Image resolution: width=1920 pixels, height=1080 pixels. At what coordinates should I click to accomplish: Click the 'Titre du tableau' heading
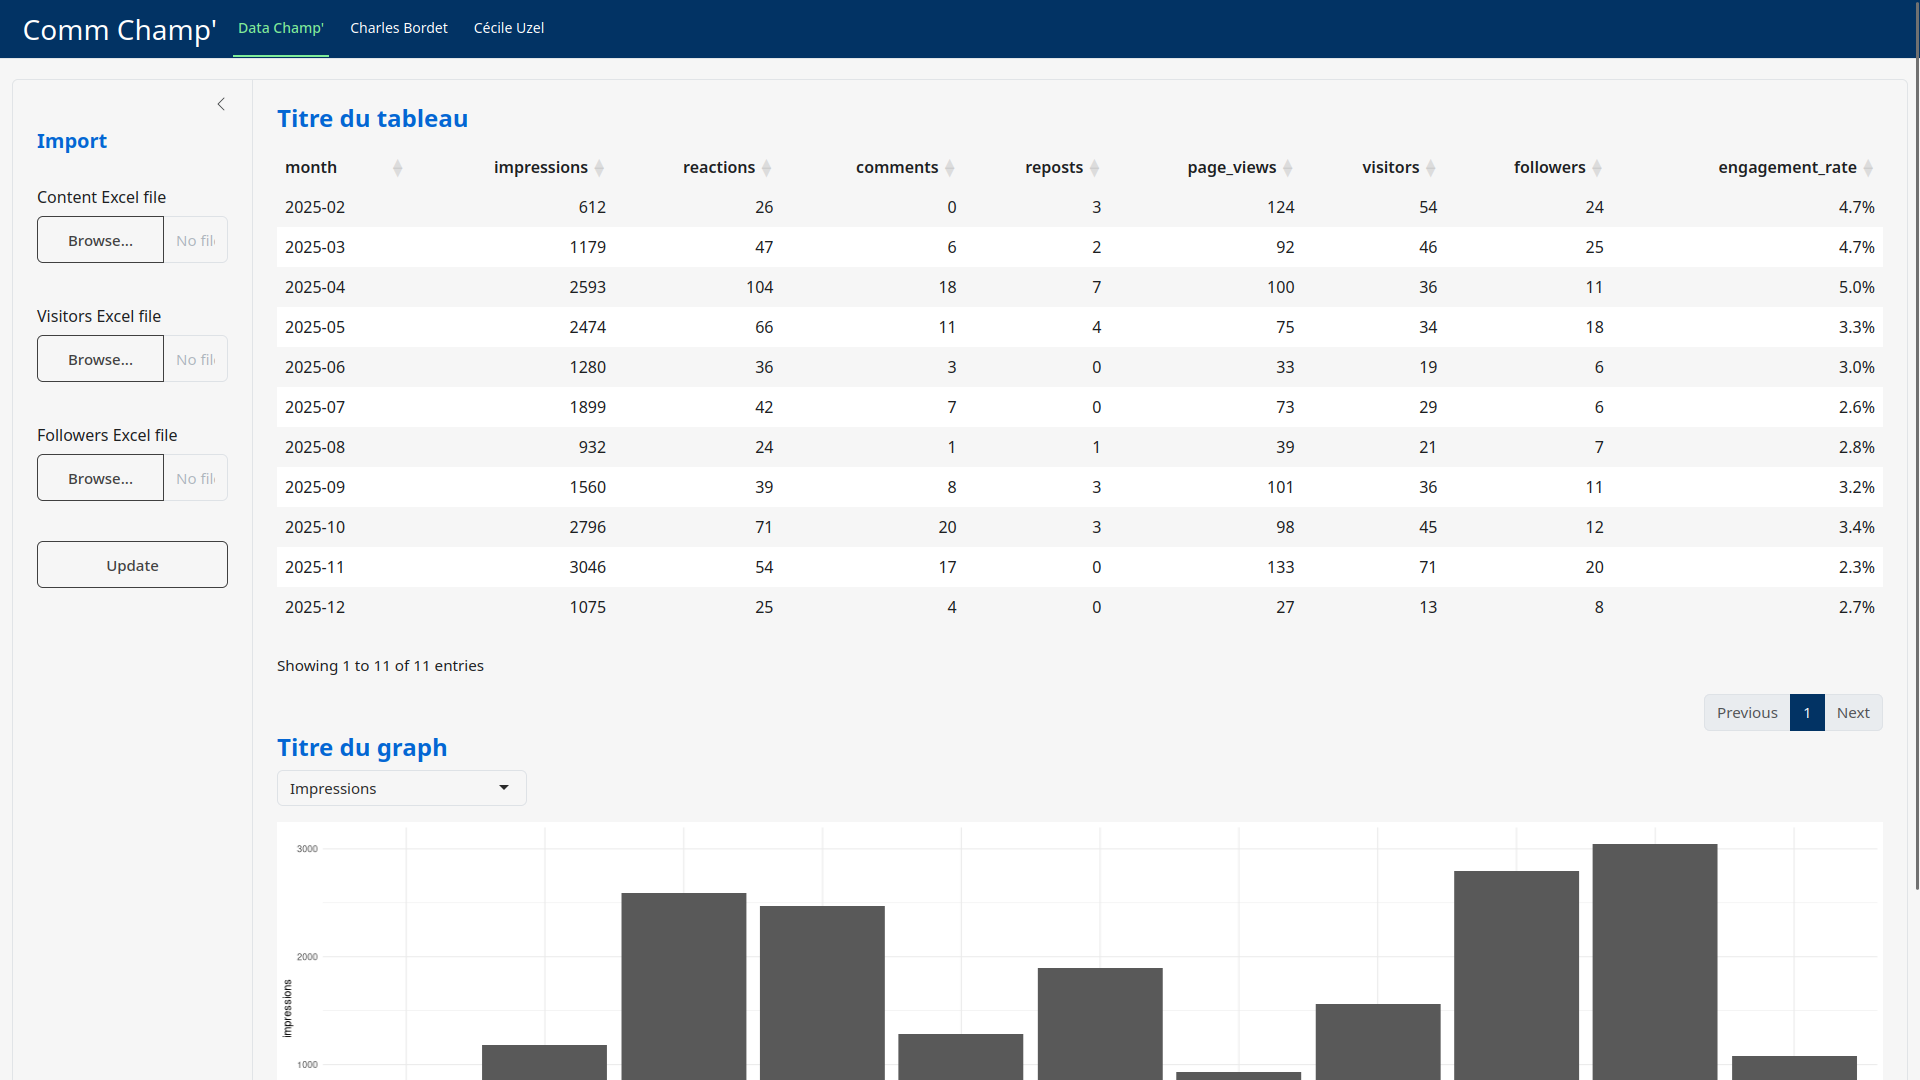[372, 118]
